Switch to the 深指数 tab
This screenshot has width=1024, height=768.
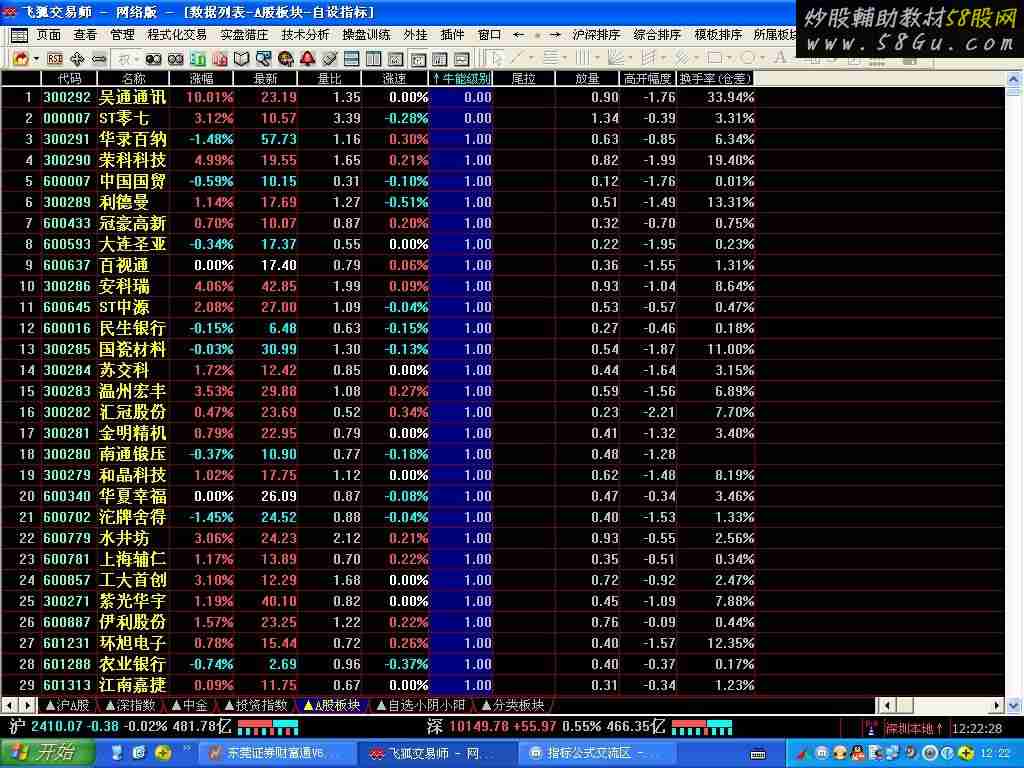[x=130, y=705]
